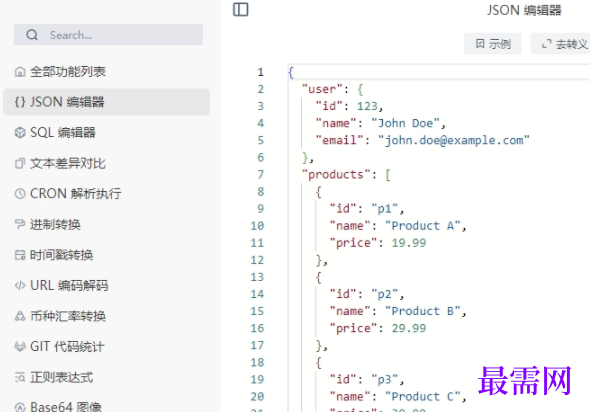Click the string "John Doe"
This screenshot has width=590, height=412.
coord(406,123)
